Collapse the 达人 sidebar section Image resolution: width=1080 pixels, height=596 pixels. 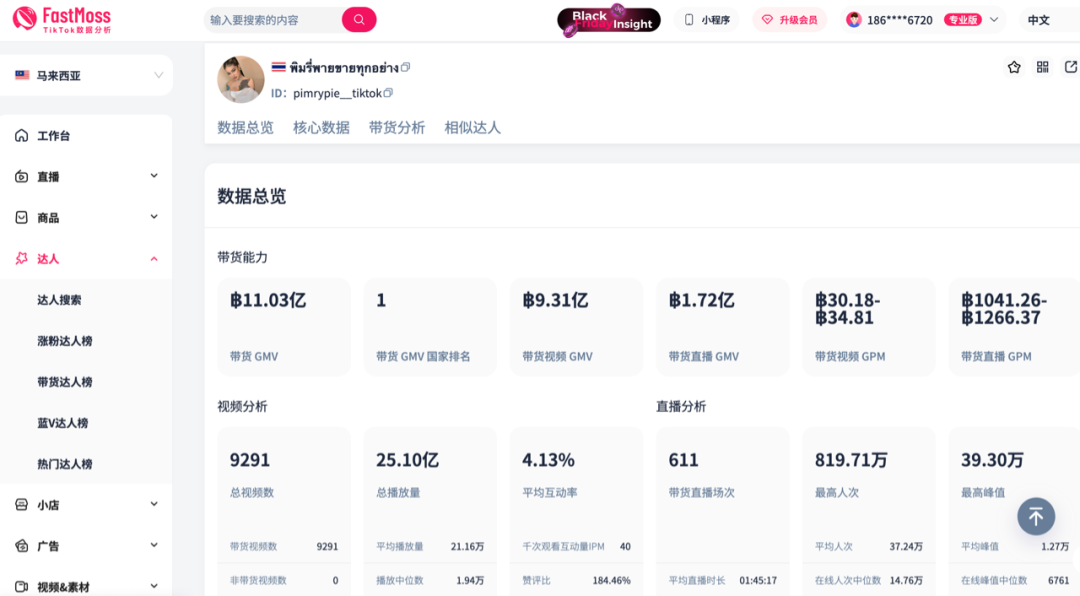click(87, 258)
